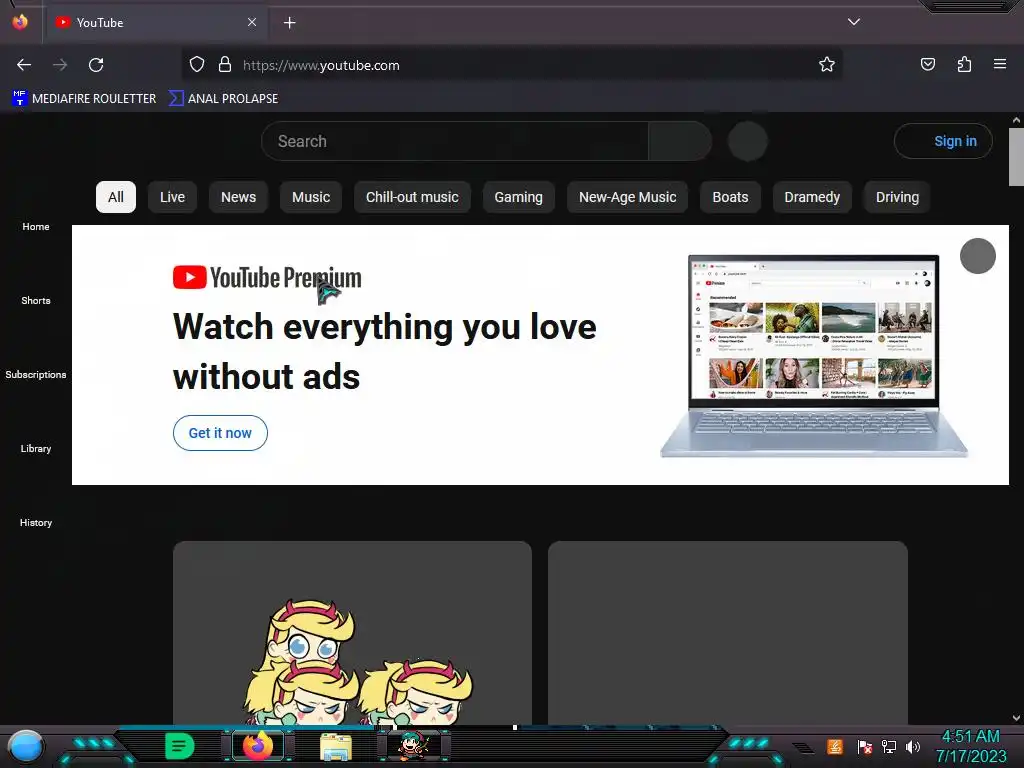Click the YouTube Premium logo
The image size is (1024, 768).
pos(266,278)
